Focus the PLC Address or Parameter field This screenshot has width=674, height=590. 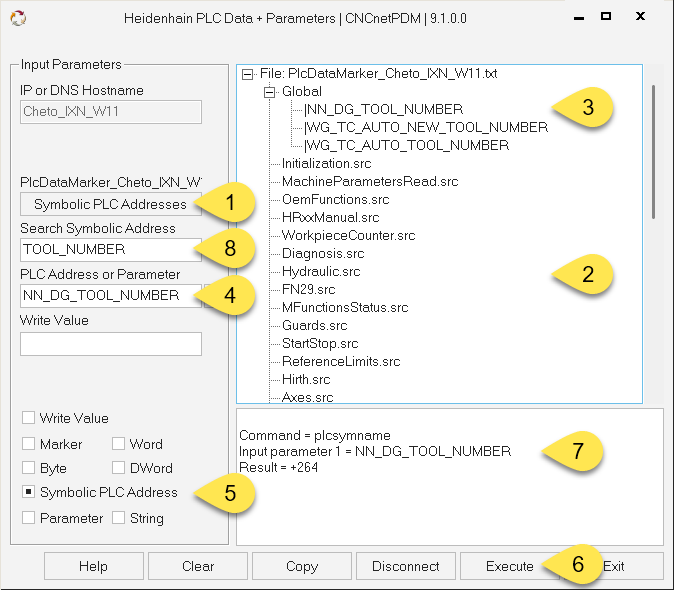pos(110,296)
